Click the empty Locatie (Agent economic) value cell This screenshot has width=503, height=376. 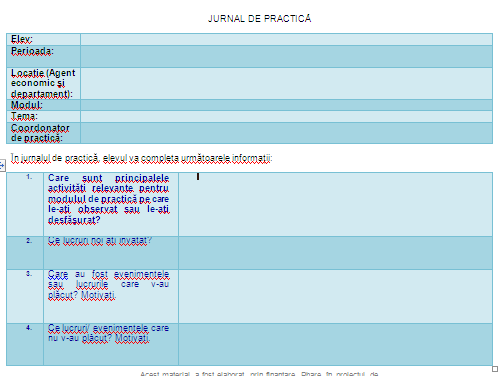[x=286, y=83]
